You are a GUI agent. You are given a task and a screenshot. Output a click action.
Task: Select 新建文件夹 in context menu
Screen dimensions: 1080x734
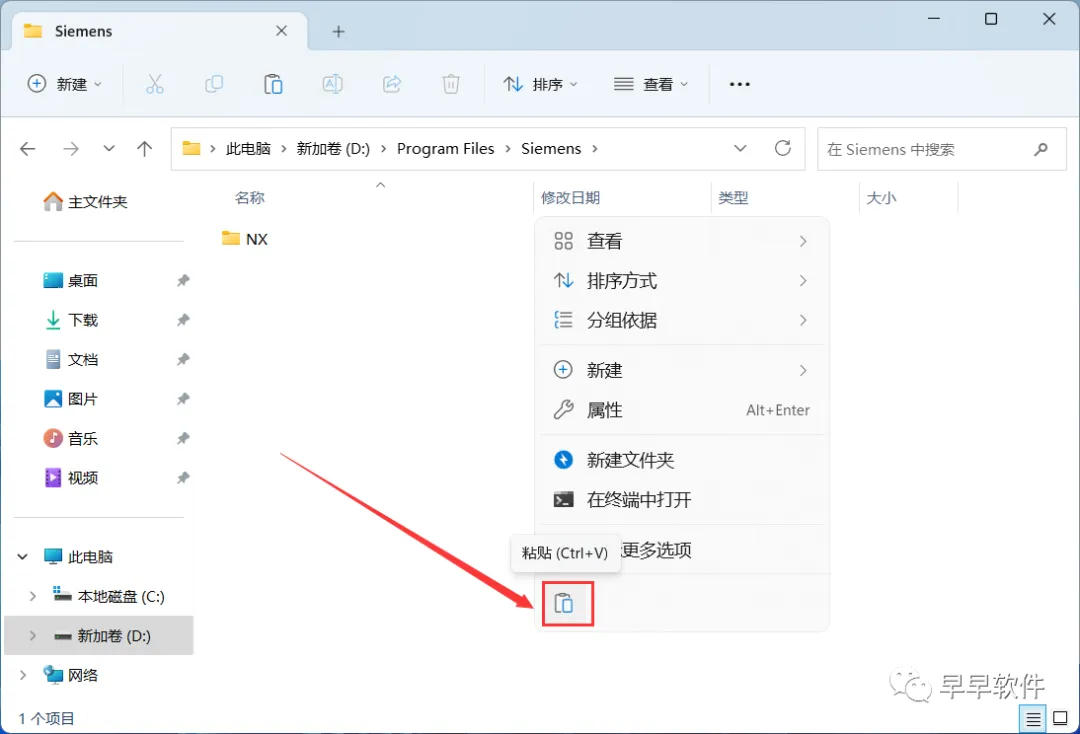pos(681,460)
